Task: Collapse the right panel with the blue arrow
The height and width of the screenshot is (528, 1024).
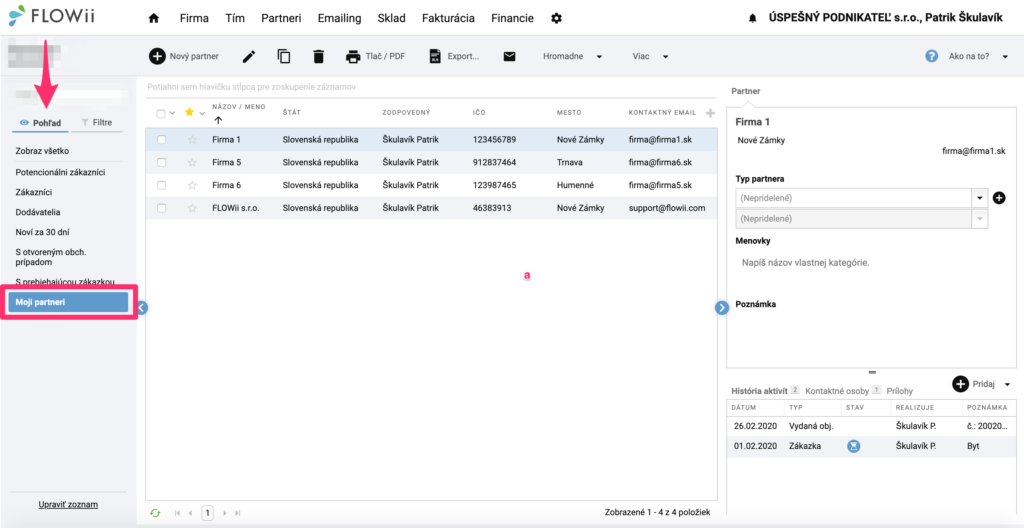Action: coord(722,308)
